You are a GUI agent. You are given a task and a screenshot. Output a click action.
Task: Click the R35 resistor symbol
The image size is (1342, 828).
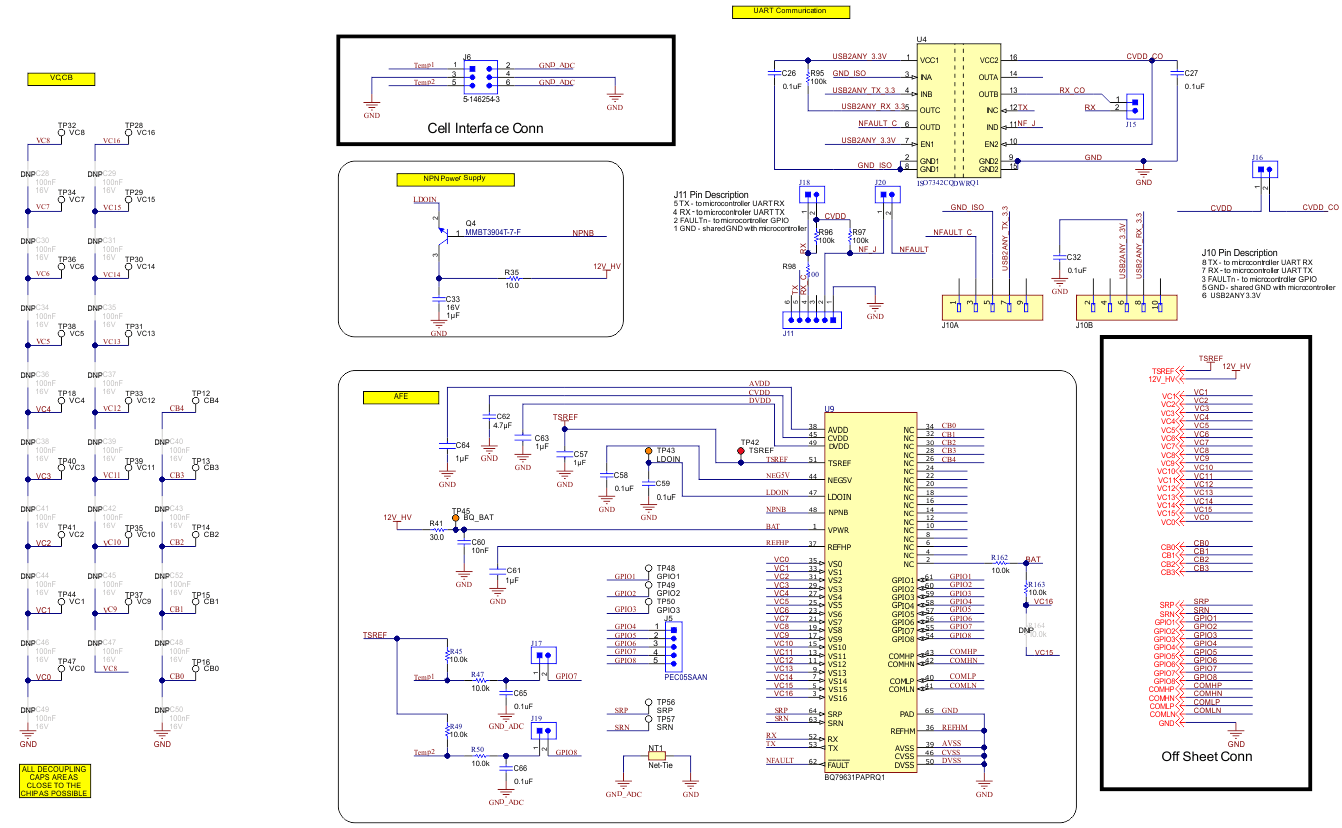pos(512,279)
